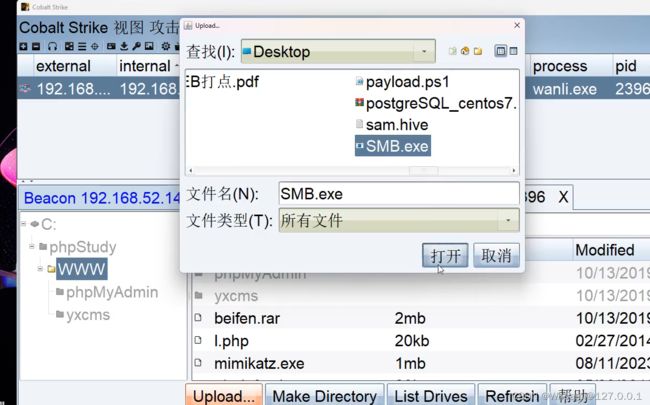Click the 取消 button
This screenshot has width=650, height=405.
[x=496, y=255]
